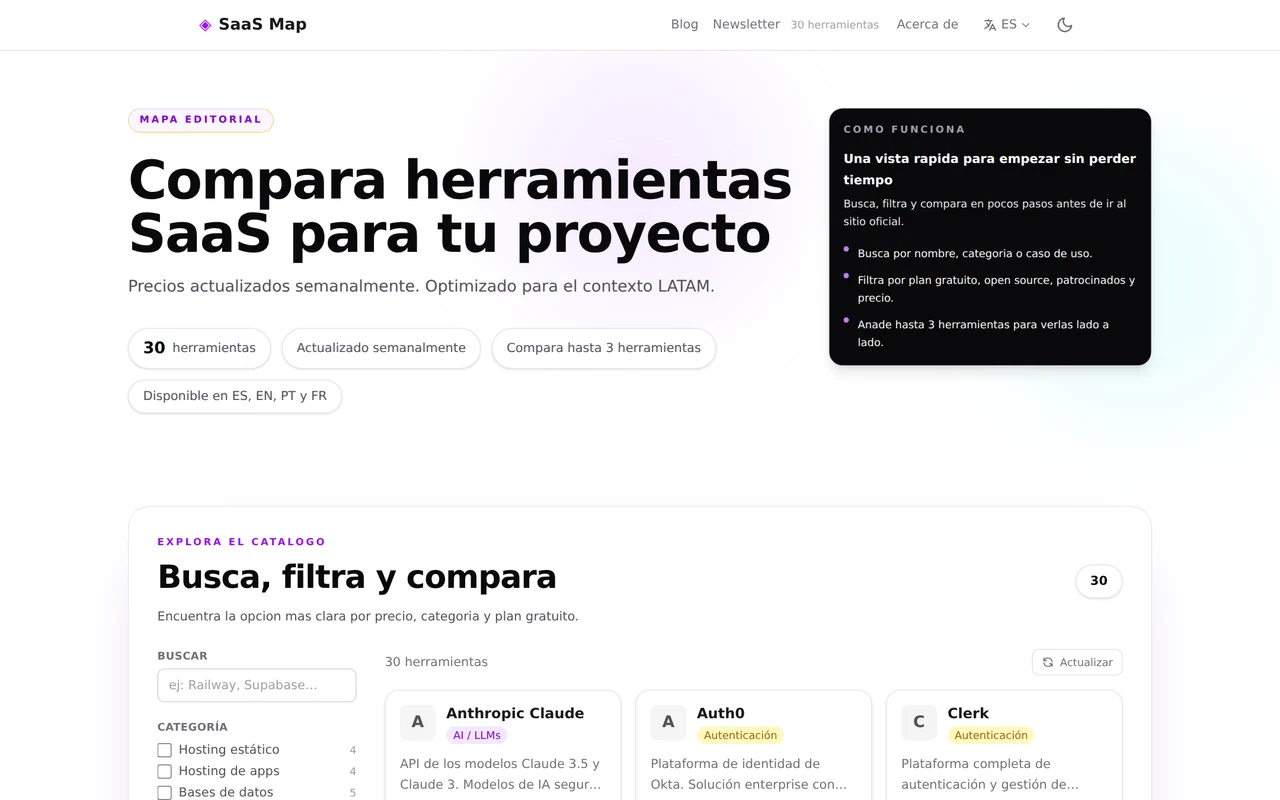Click Clerk's Autenticación tag
The width and height of the screenshot is (1280, 800).
(x=991, y=735)
